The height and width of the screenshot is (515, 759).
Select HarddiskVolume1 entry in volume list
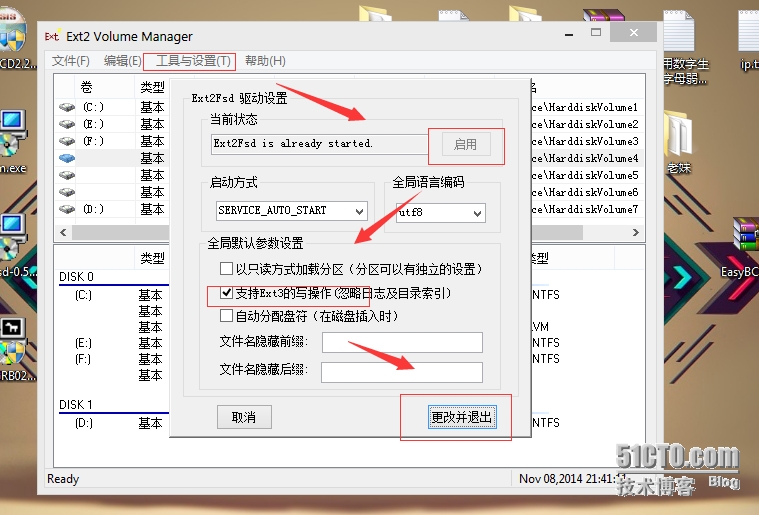(585, 107)
